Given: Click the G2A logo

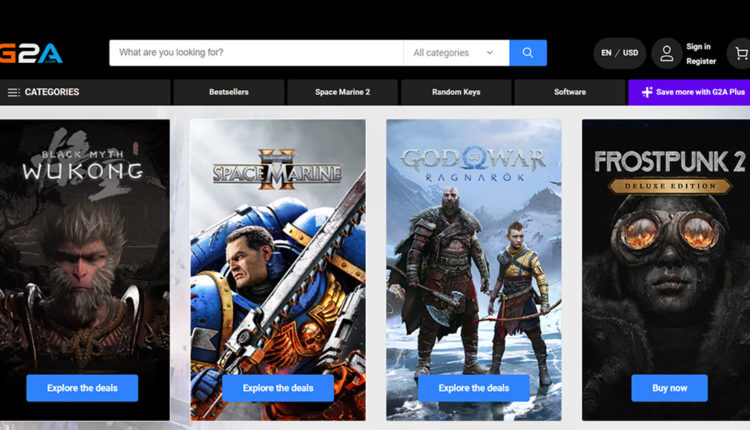Looking at the screenshot, I should pyautogui.click(x=30, y=53).
